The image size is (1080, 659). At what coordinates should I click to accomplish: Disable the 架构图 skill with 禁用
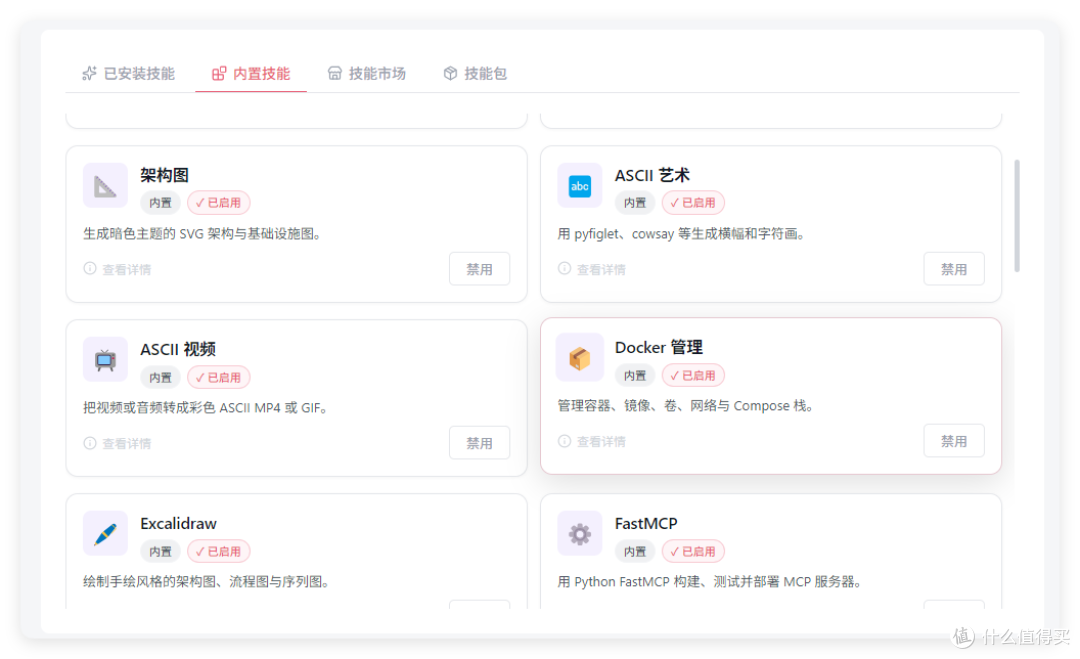point(479,269)
